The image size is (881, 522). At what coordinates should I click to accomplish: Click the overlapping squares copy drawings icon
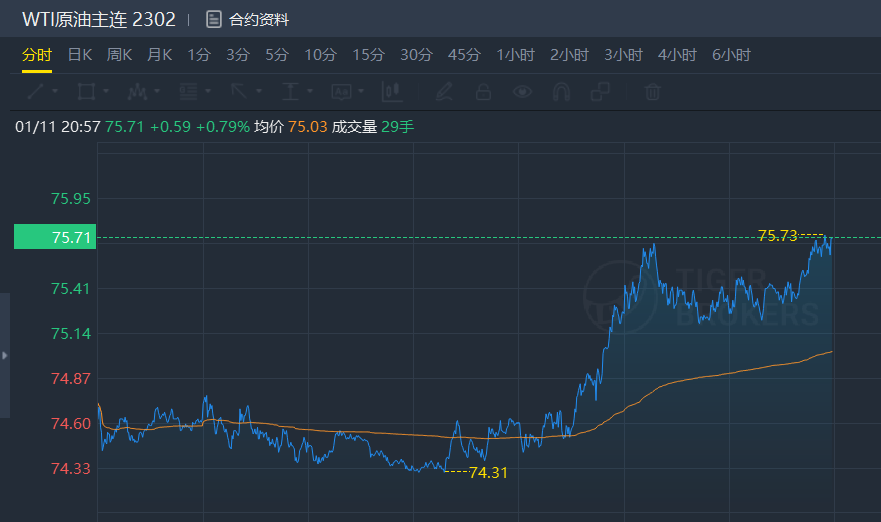coord(600,92)
